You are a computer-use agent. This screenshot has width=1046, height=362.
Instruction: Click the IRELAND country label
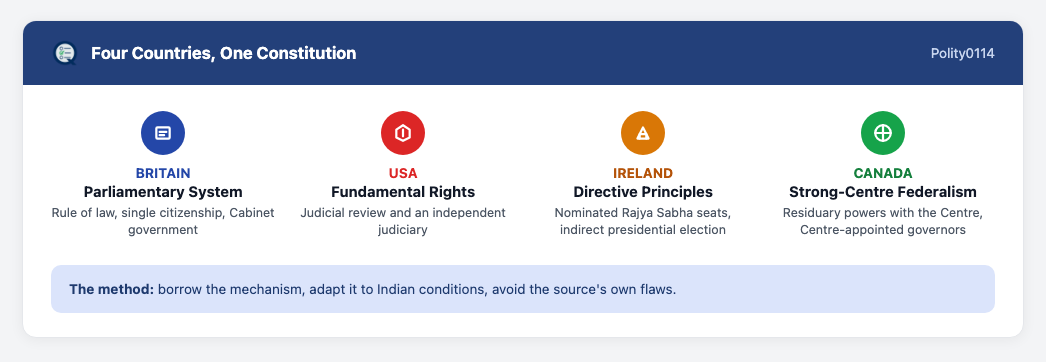coord(643,173)
